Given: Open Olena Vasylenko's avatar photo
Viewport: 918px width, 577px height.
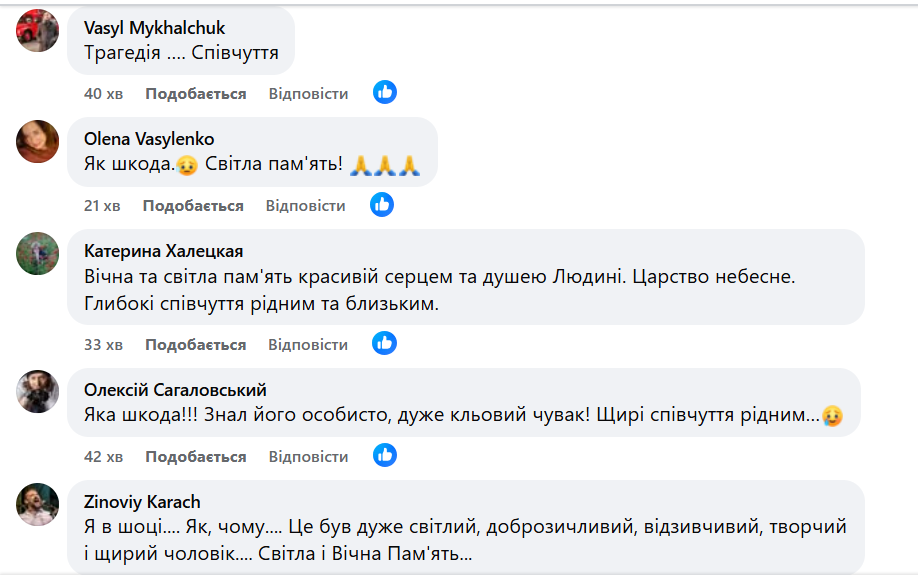Looking at the screenshot, I should coord(38,141).
